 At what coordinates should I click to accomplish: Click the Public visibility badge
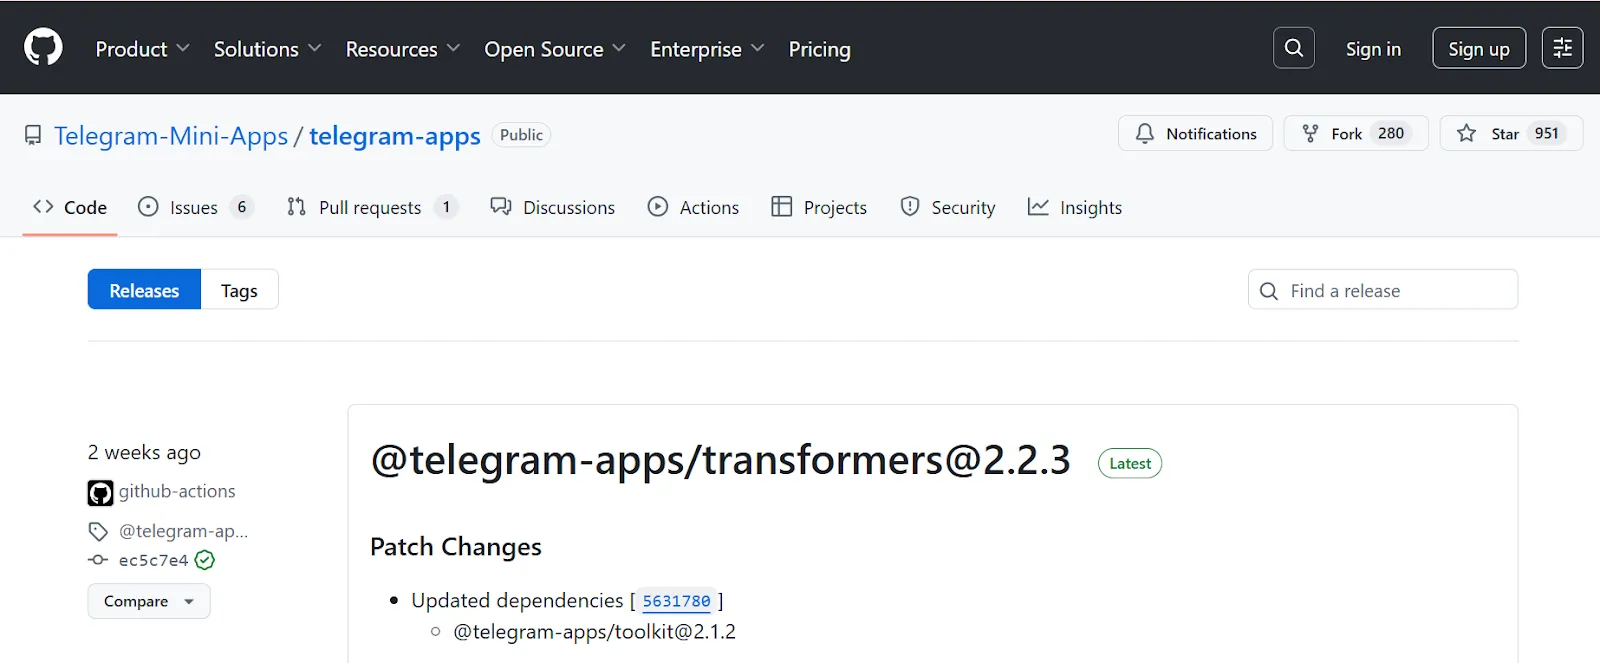pos(521,135)
